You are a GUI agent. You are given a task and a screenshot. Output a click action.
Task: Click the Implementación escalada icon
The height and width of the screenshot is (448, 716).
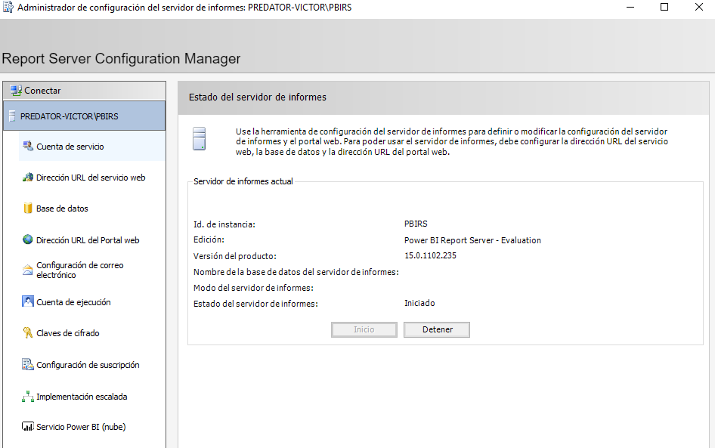(27, 396)
